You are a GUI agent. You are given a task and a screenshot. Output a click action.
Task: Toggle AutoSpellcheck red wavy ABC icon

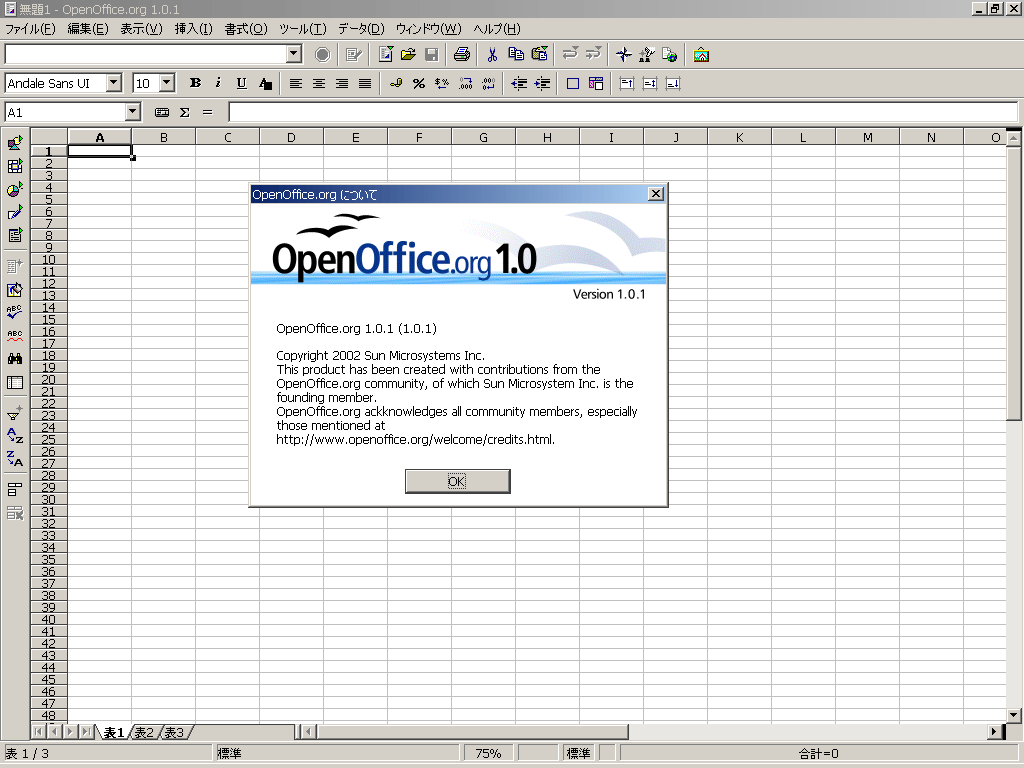point(15,336)
